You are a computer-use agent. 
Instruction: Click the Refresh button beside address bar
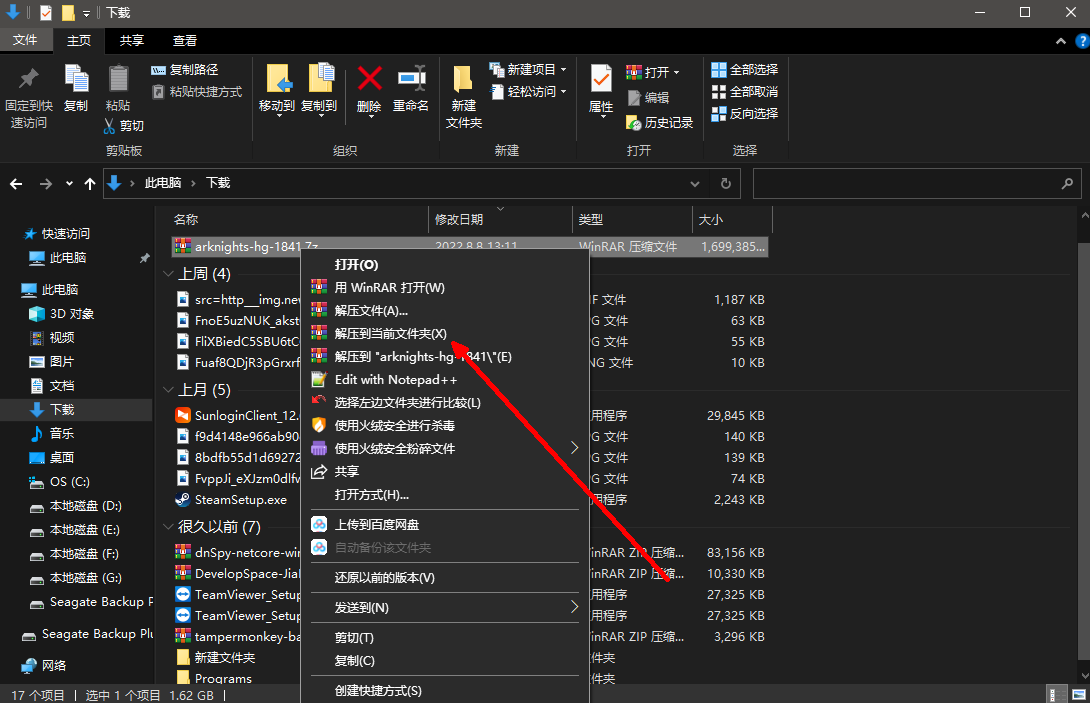[726, 184]
